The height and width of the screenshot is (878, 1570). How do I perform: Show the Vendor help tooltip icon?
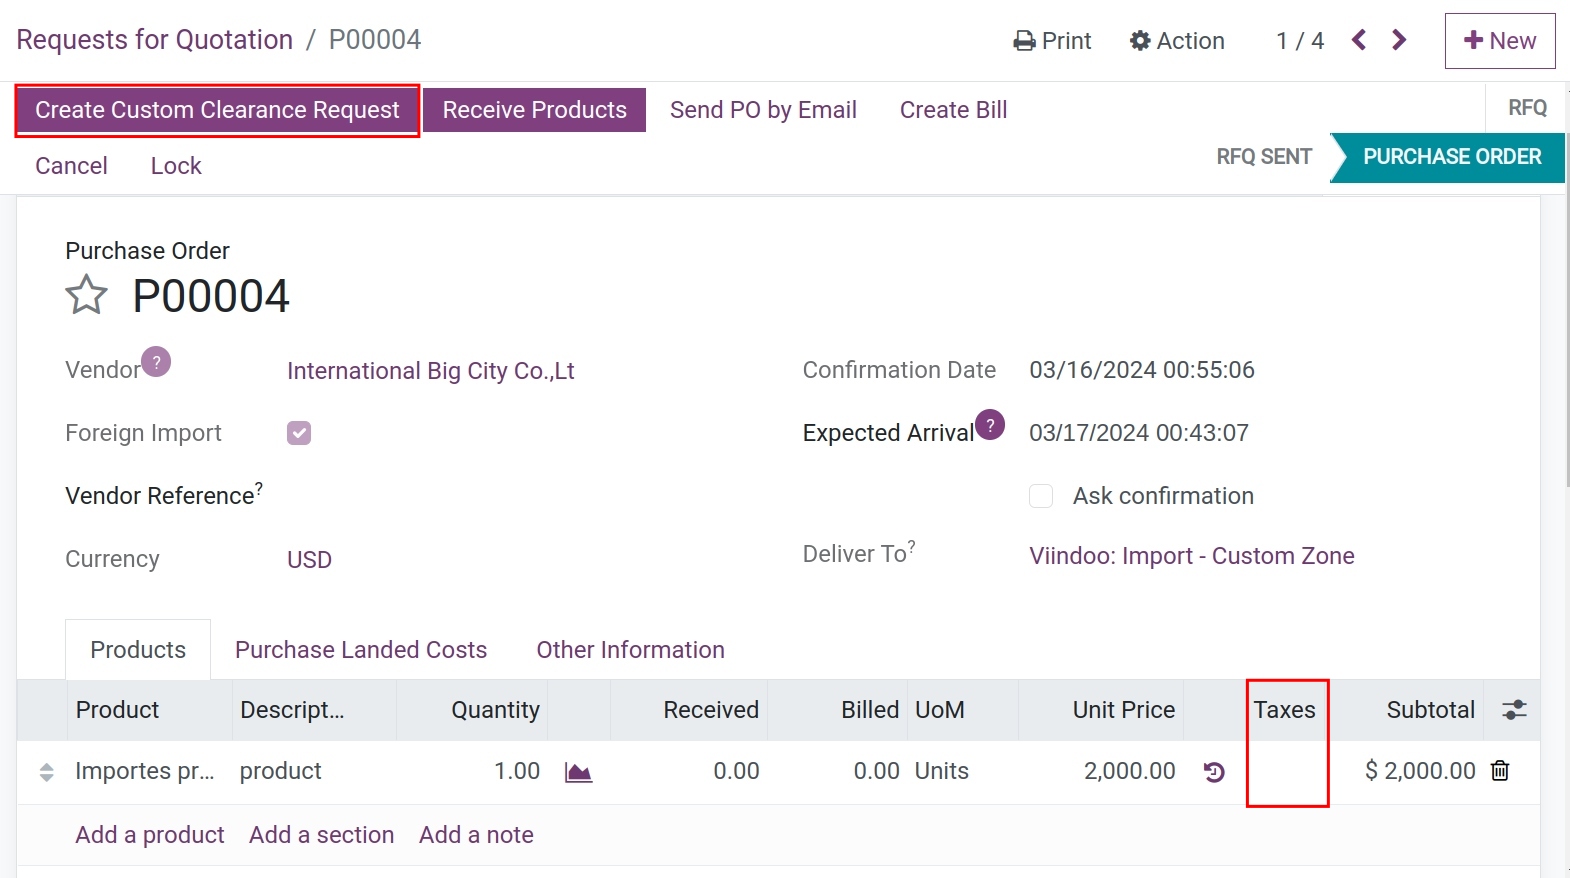pyautogui.click(x=156, y=361)
